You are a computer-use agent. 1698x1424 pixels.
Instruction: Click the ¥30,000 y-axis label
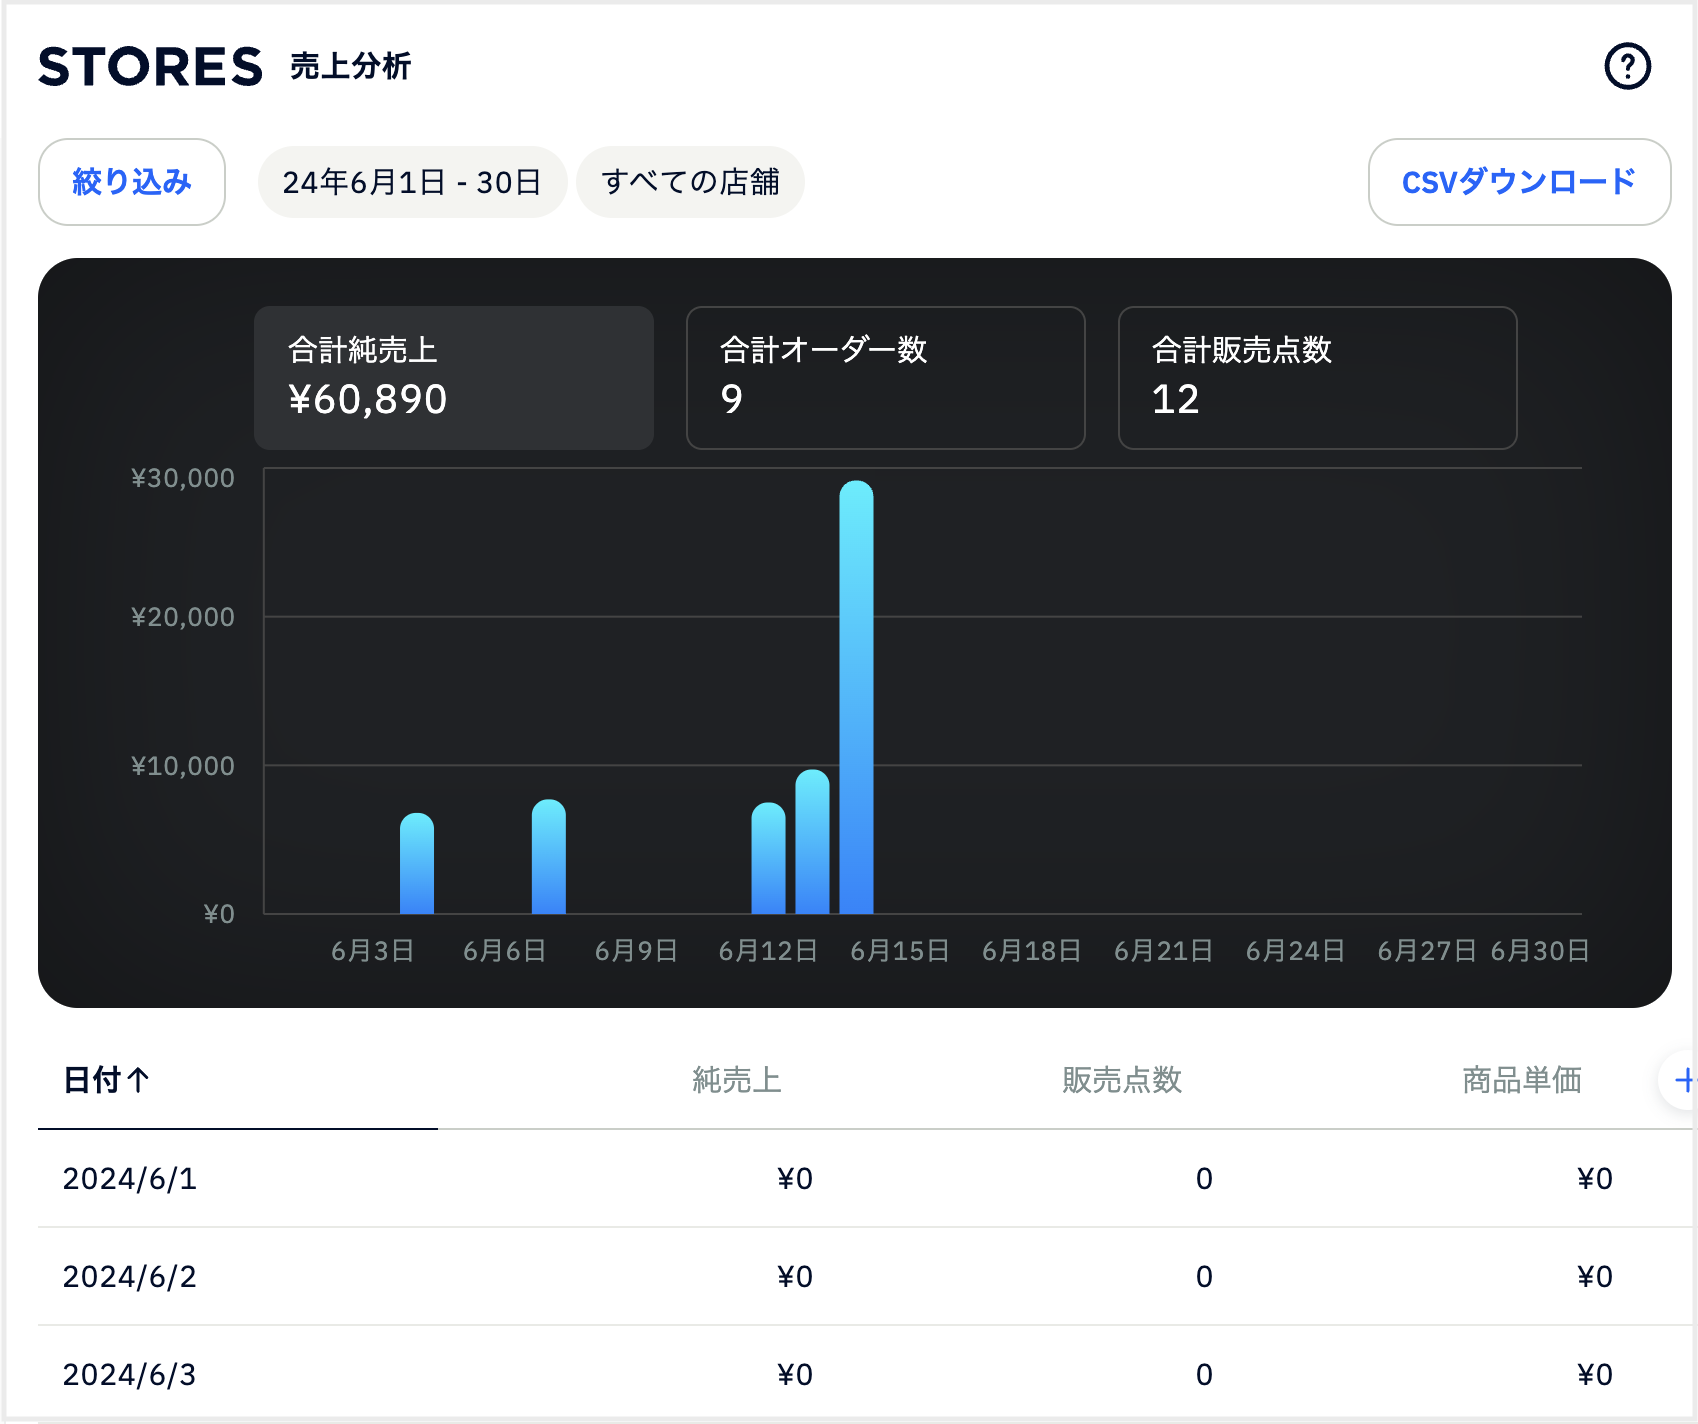pyautogui.click(x=183, y=478)
